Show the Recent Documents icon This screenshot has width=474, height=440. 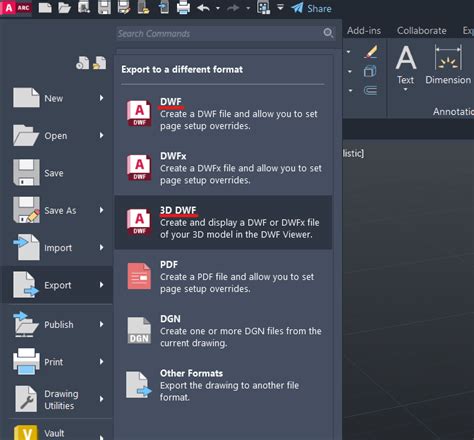(82, 63)
